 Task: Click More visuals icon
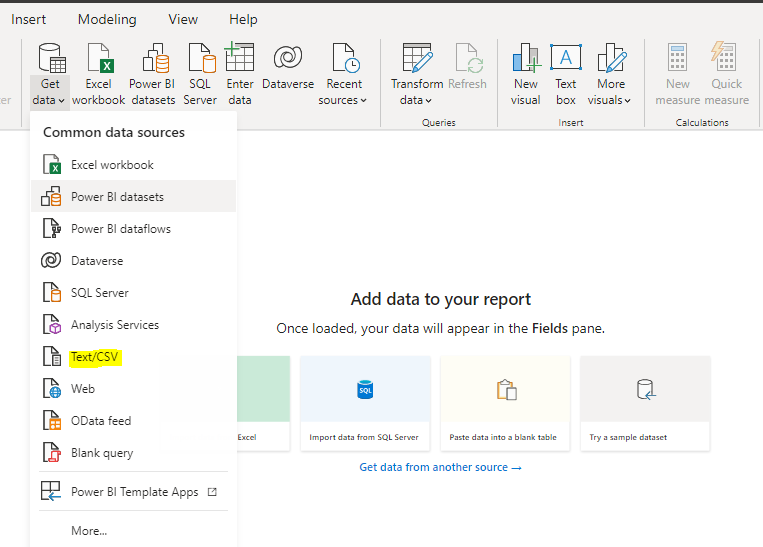[612, 57]
